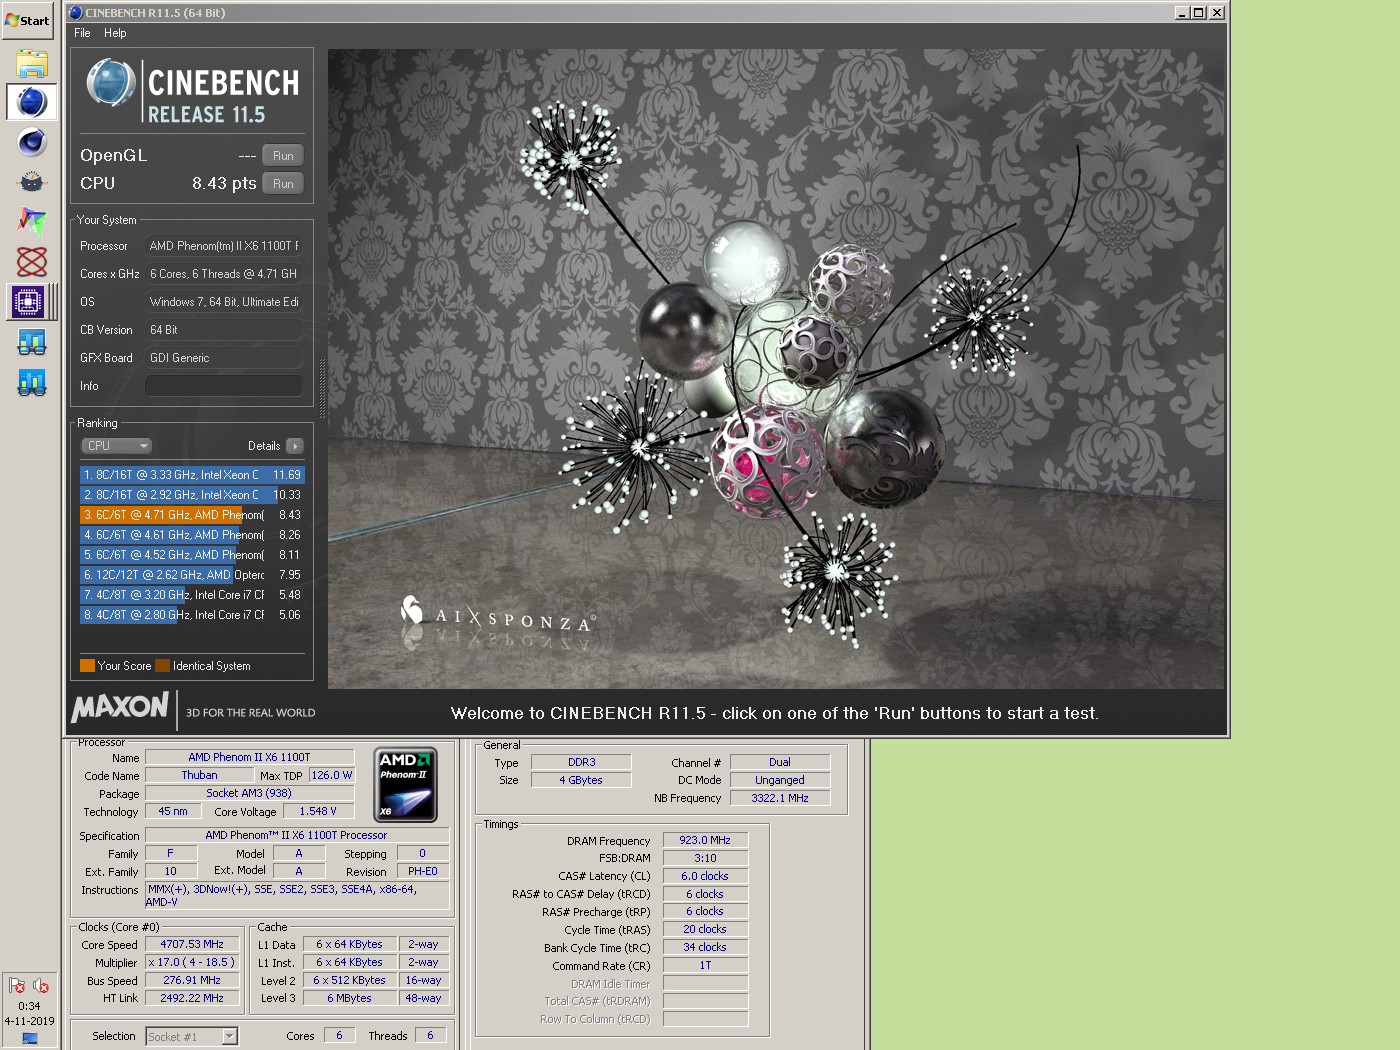Select highlighted ranking entry 3 at 4.71 GHz
The height and width of the screenshot is (1050, 1400).
pos(192,515)
